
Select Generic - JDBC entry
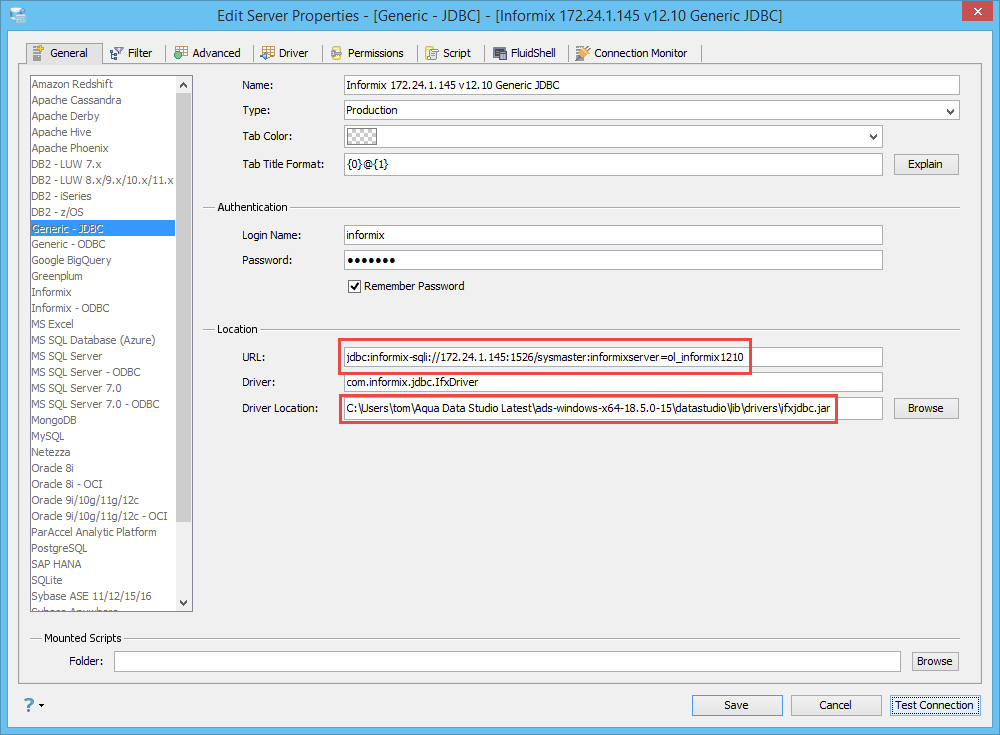(103, 228)
